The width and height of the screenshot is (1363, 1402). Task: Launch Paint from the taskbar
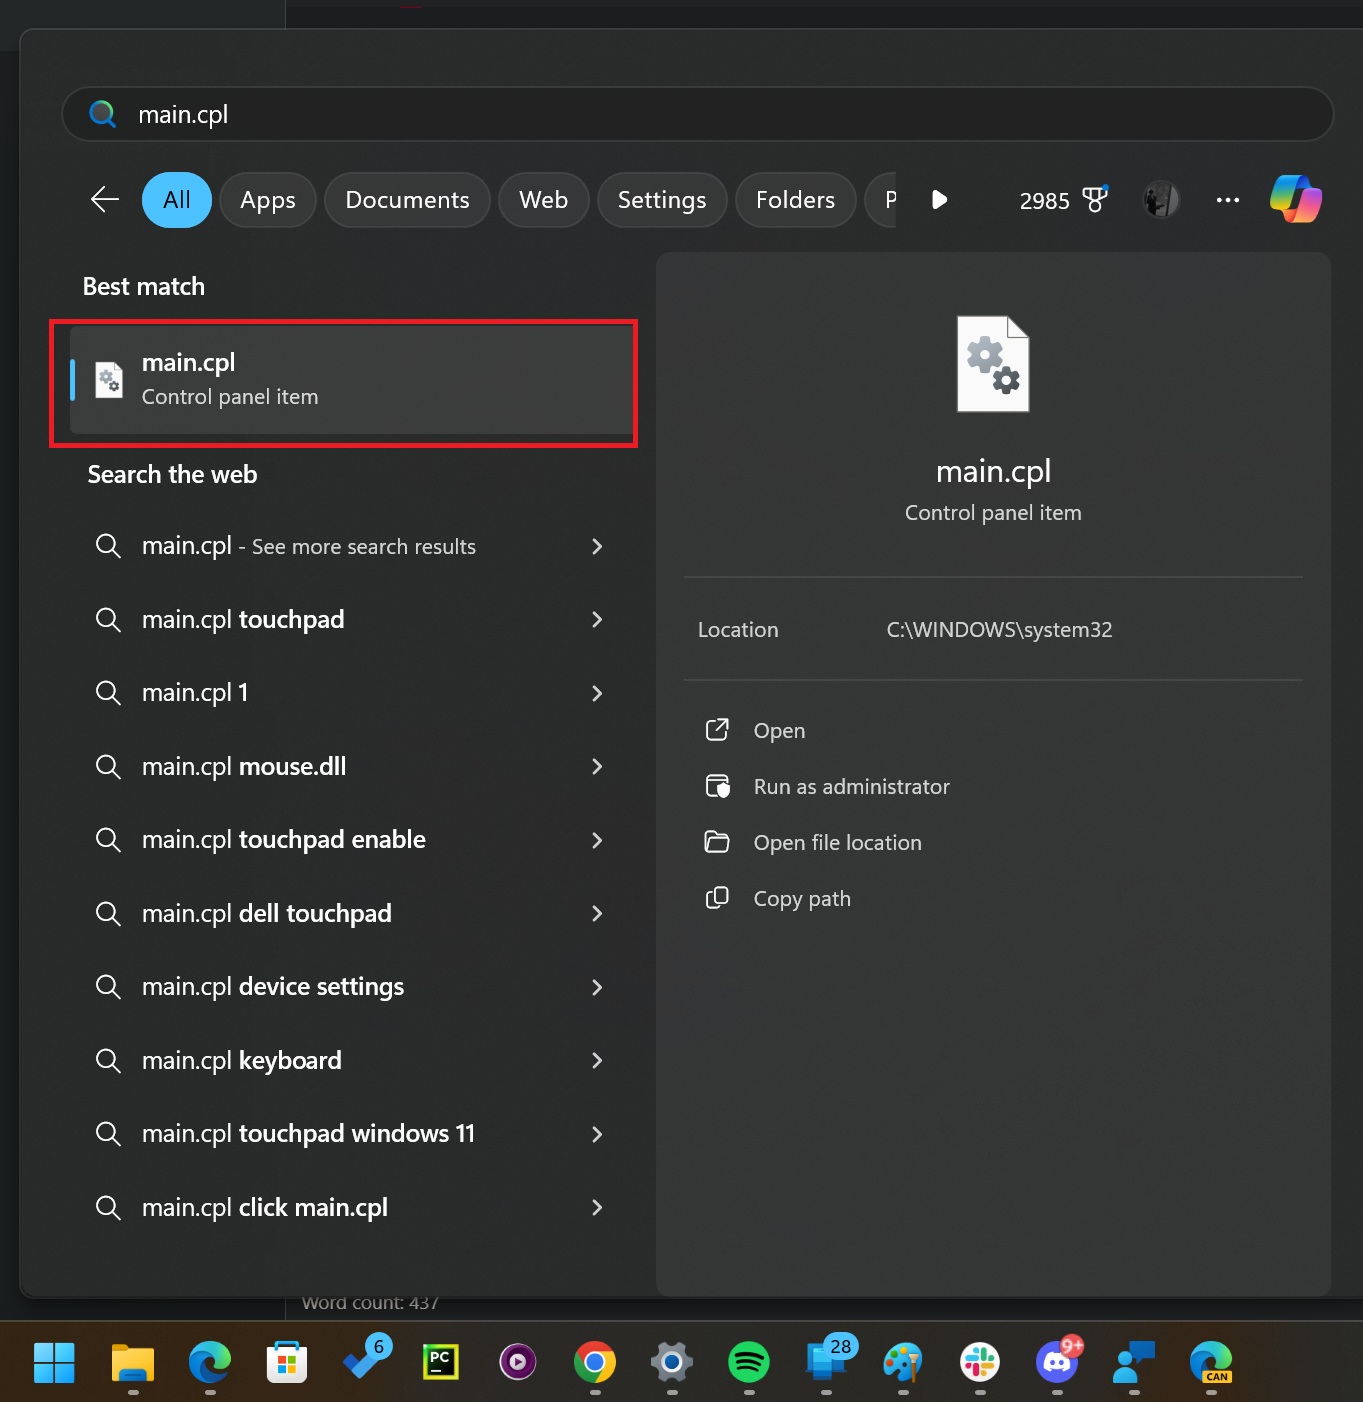pyautogui.click(x=902, y=1362)
